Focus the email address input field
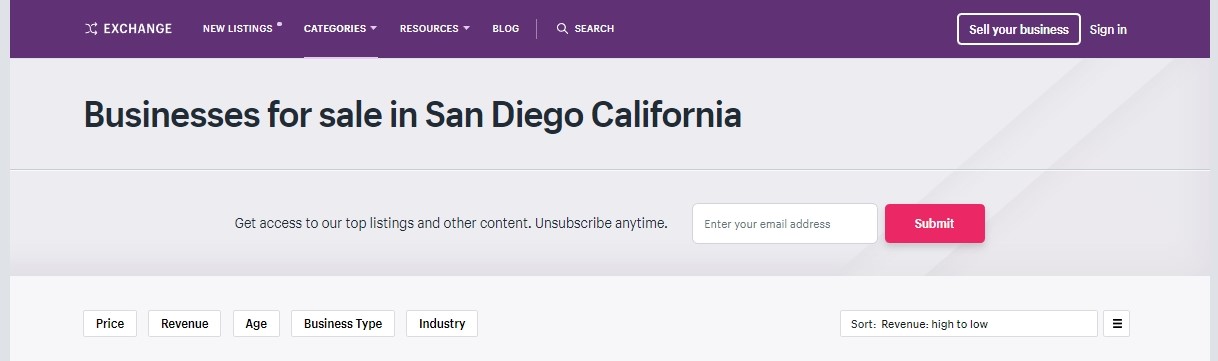 [785, 223]
